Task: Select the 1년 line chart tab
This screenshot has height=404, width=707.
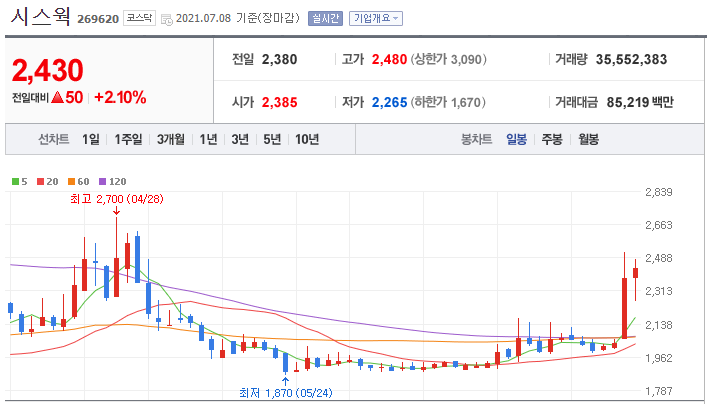Action: tap(208, 139)
